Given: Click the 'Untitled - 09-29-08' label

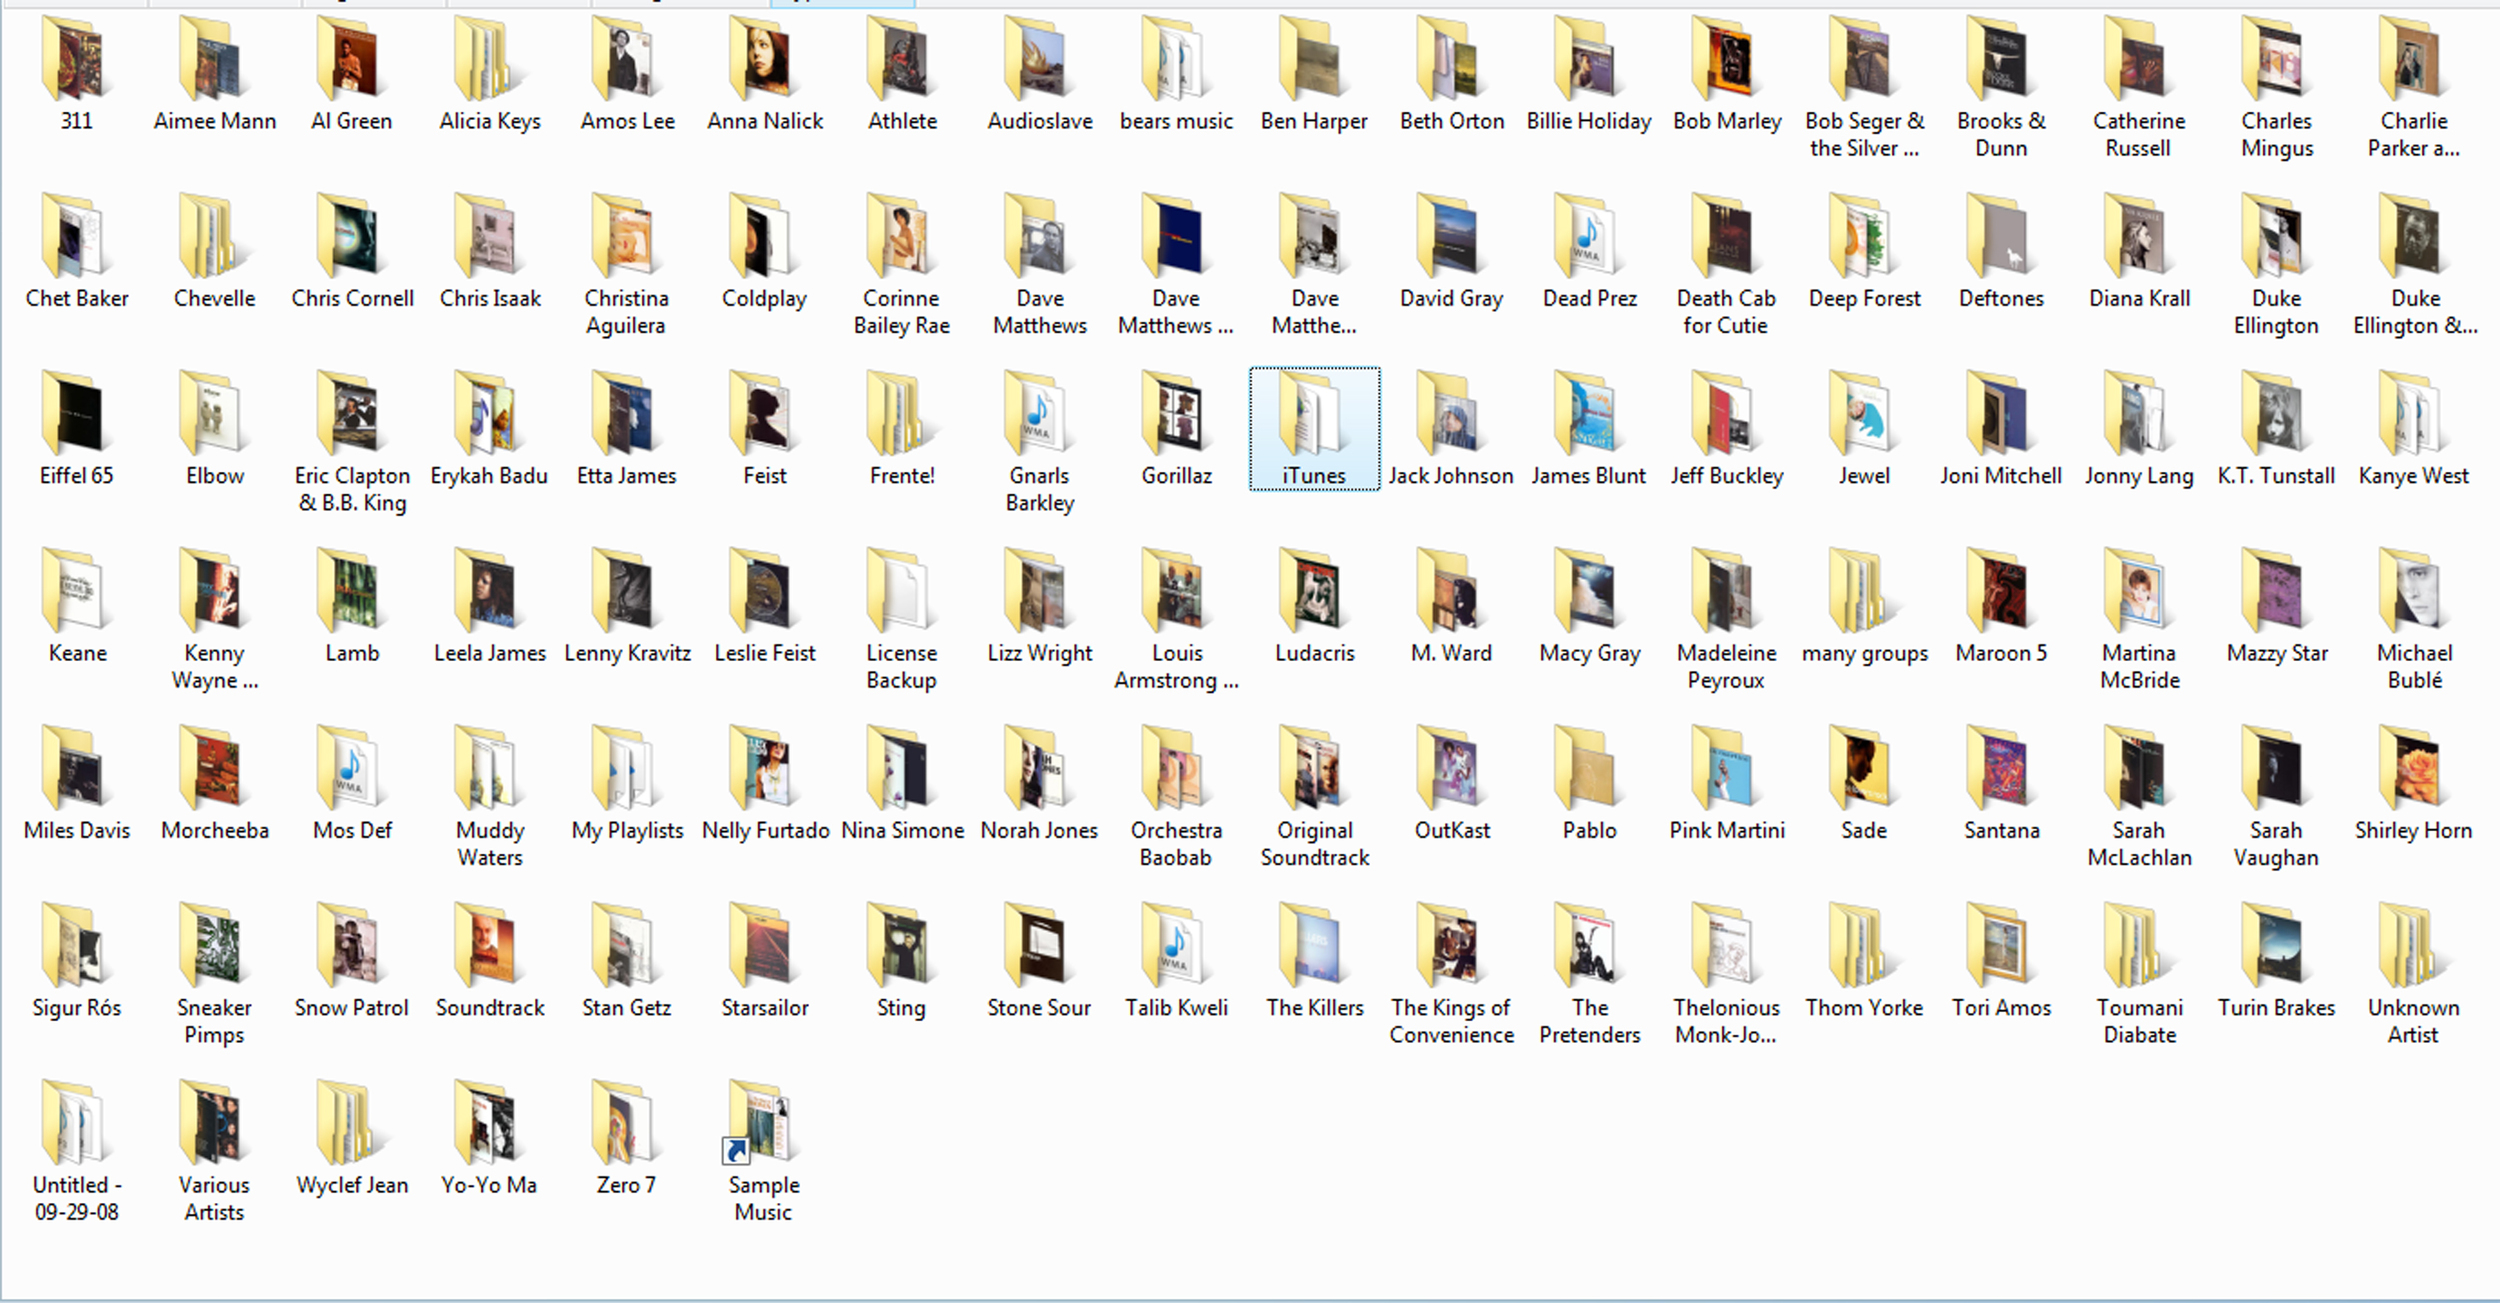Looking at the screenshot, I should pos(77,1198).
